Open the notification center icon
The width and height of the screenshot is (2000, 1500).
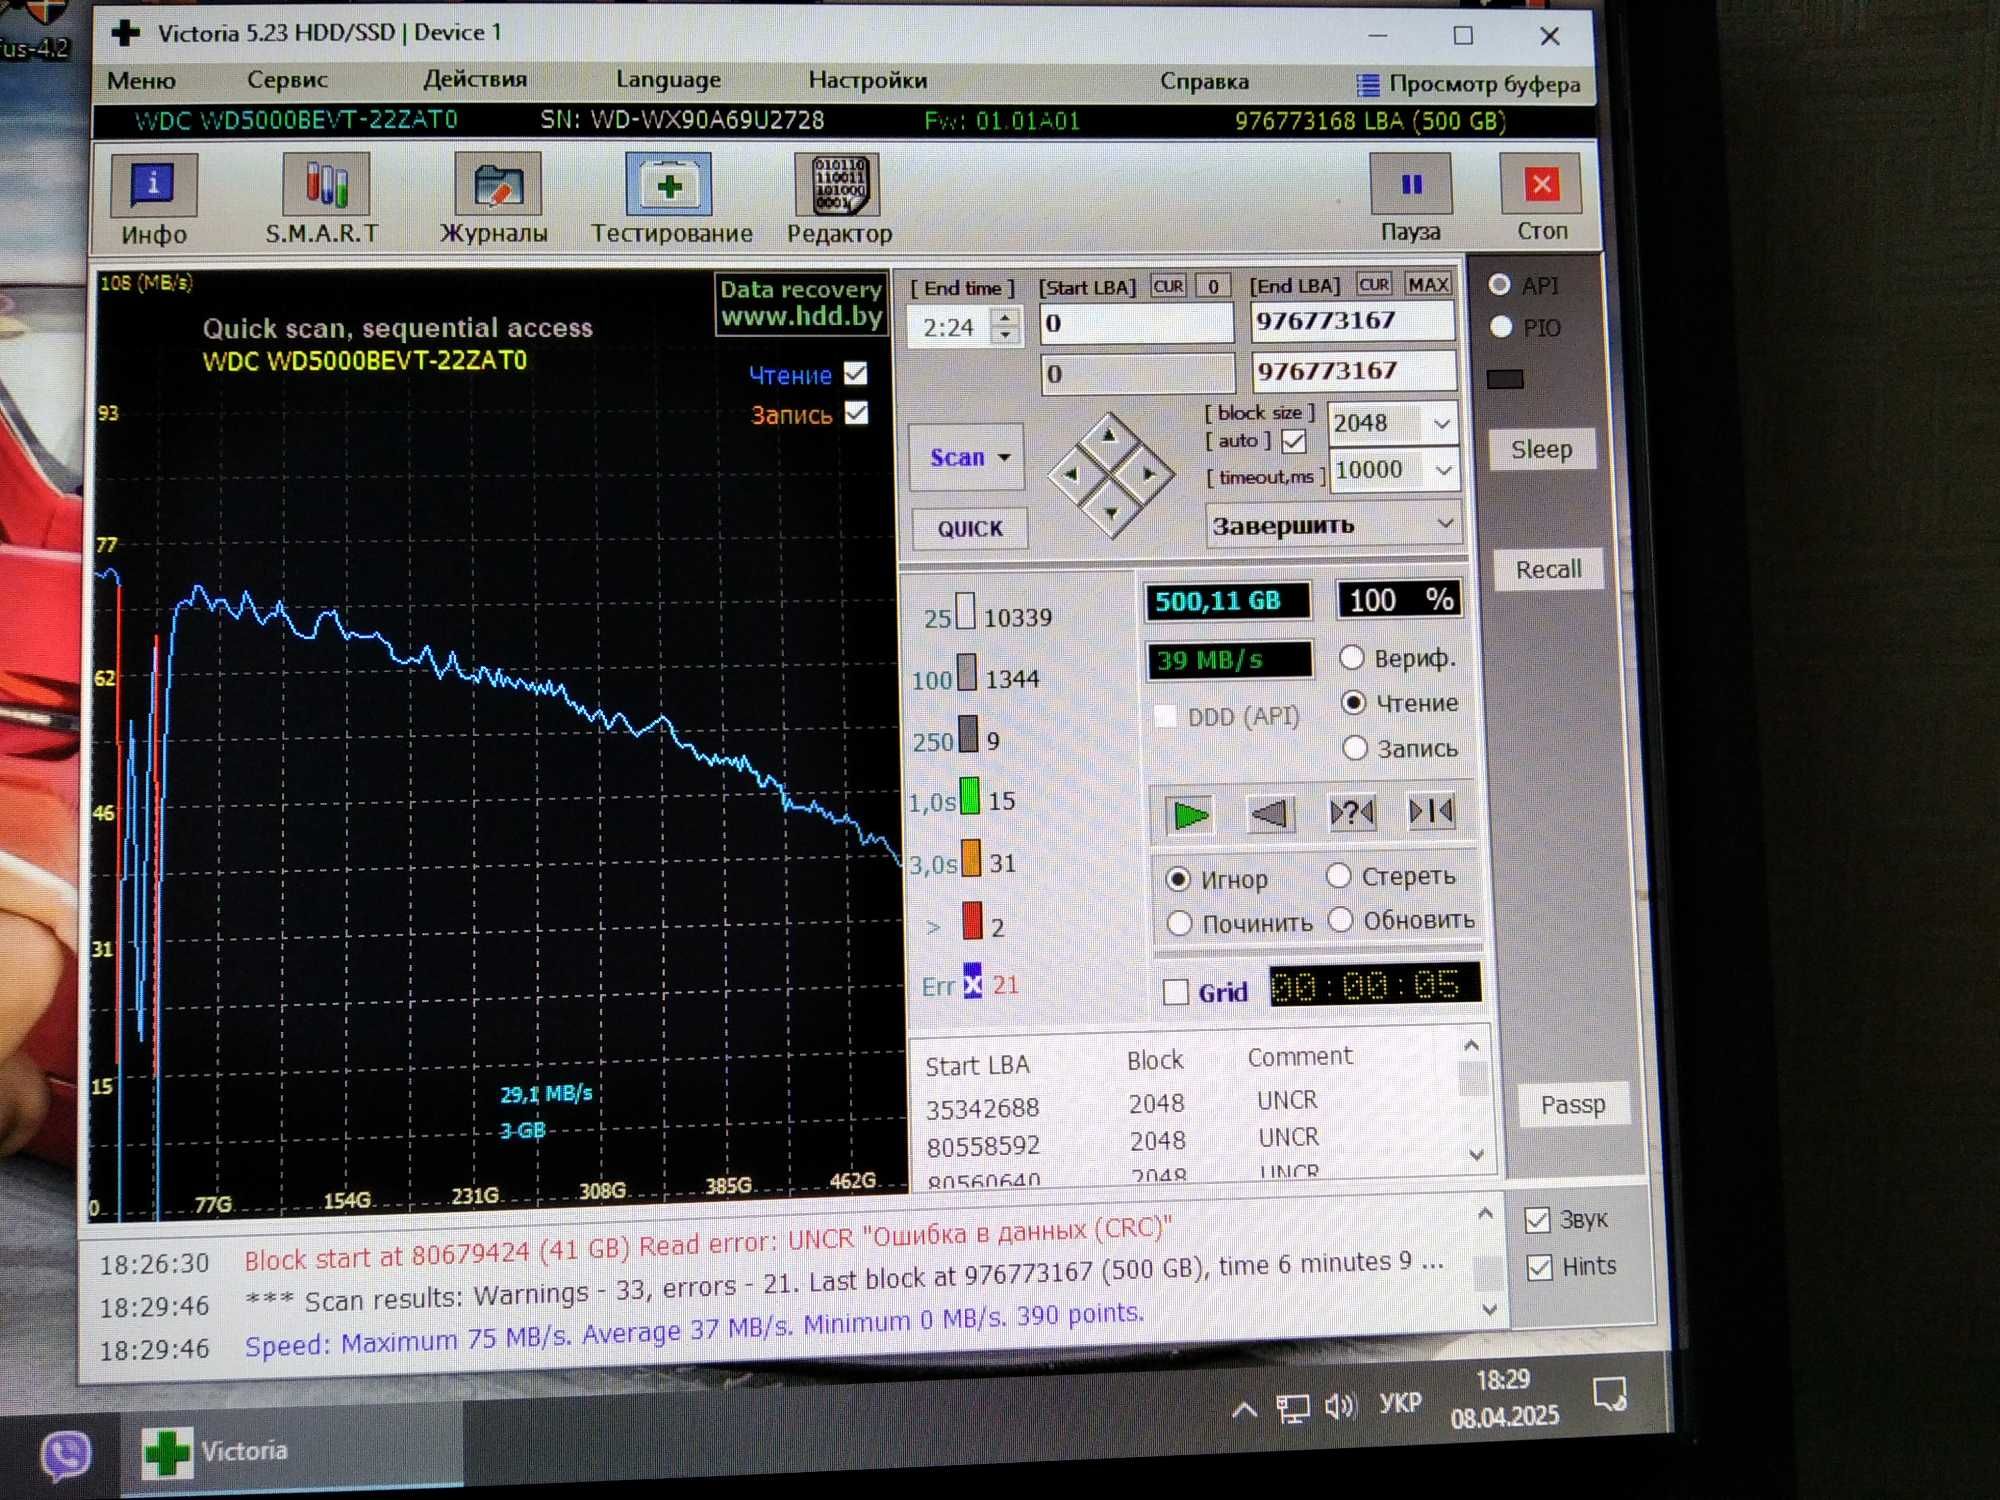coord(1609,1394)
